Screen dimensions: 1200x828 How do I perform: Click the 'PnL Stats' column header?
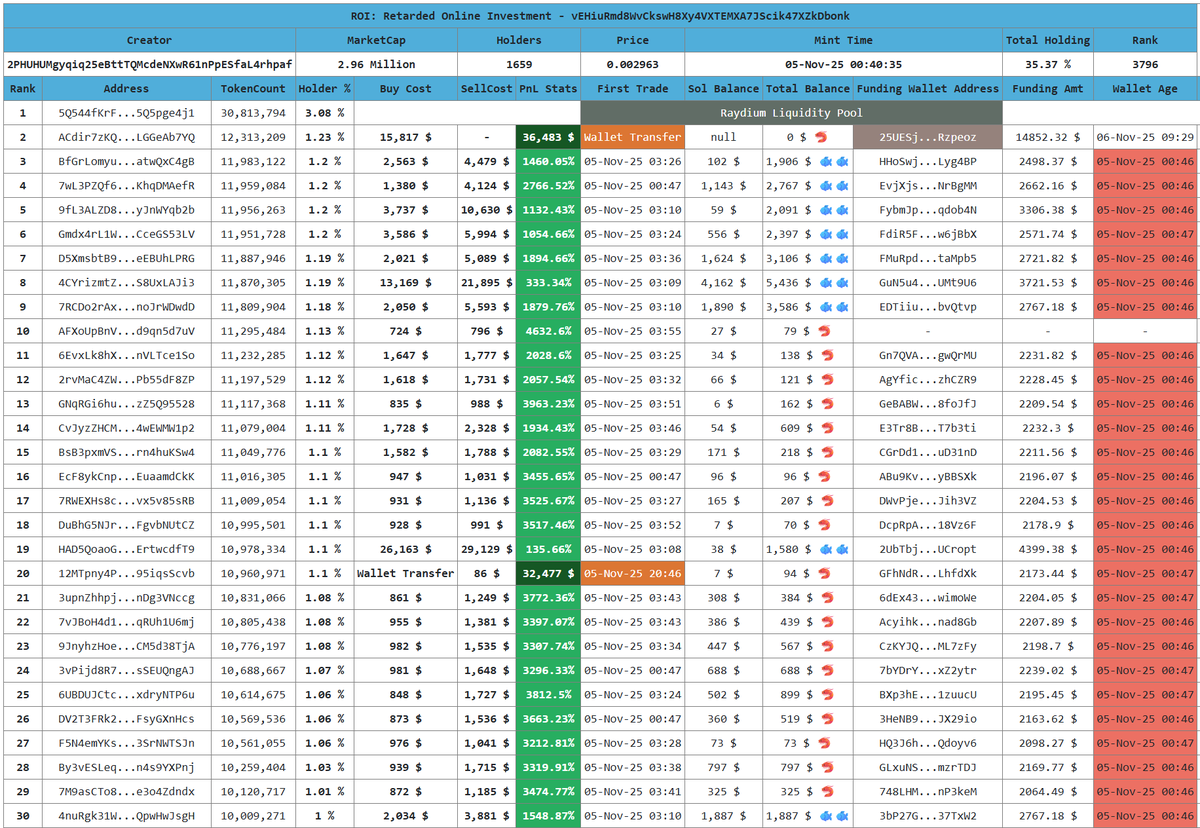pos(548,88)
